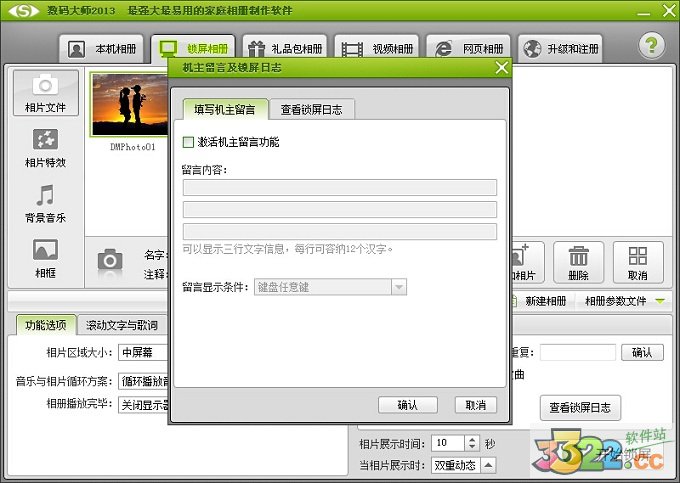Viewport: 680px width, 483px height.
Task: Click the password repeat input field
Action: (578, 352)
